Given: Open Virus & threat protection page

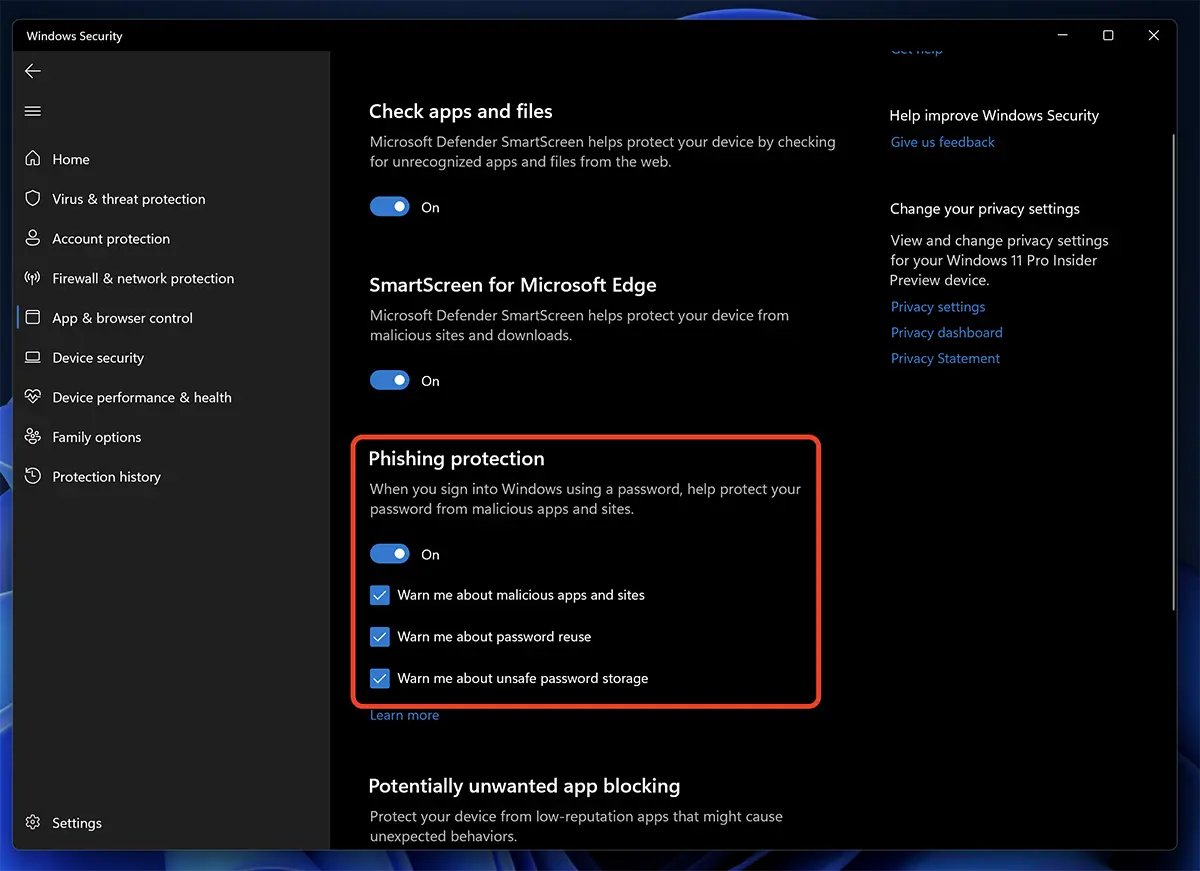Looking at the screenshot, I should pyautogui.click(x=129, y=199).
